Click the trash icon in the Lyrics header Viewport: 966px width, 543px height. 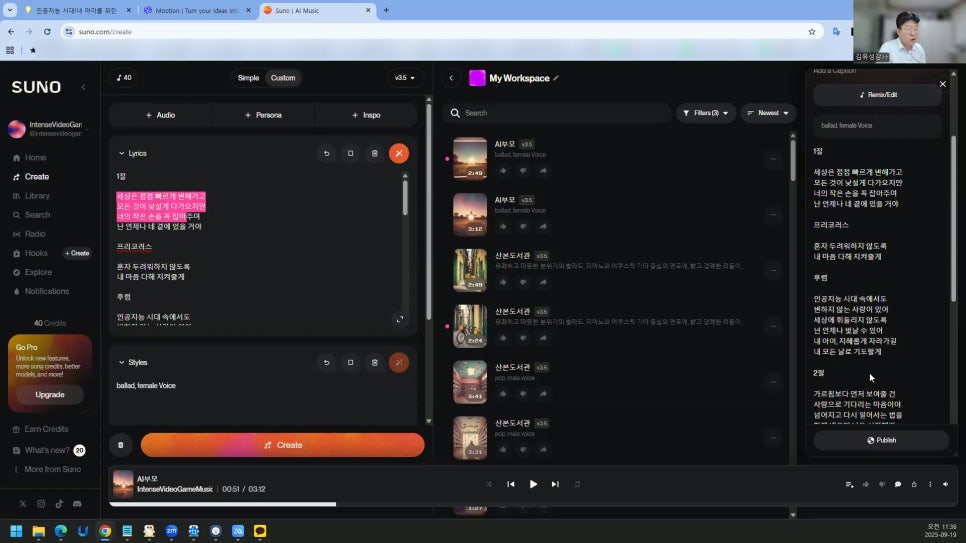375,153
